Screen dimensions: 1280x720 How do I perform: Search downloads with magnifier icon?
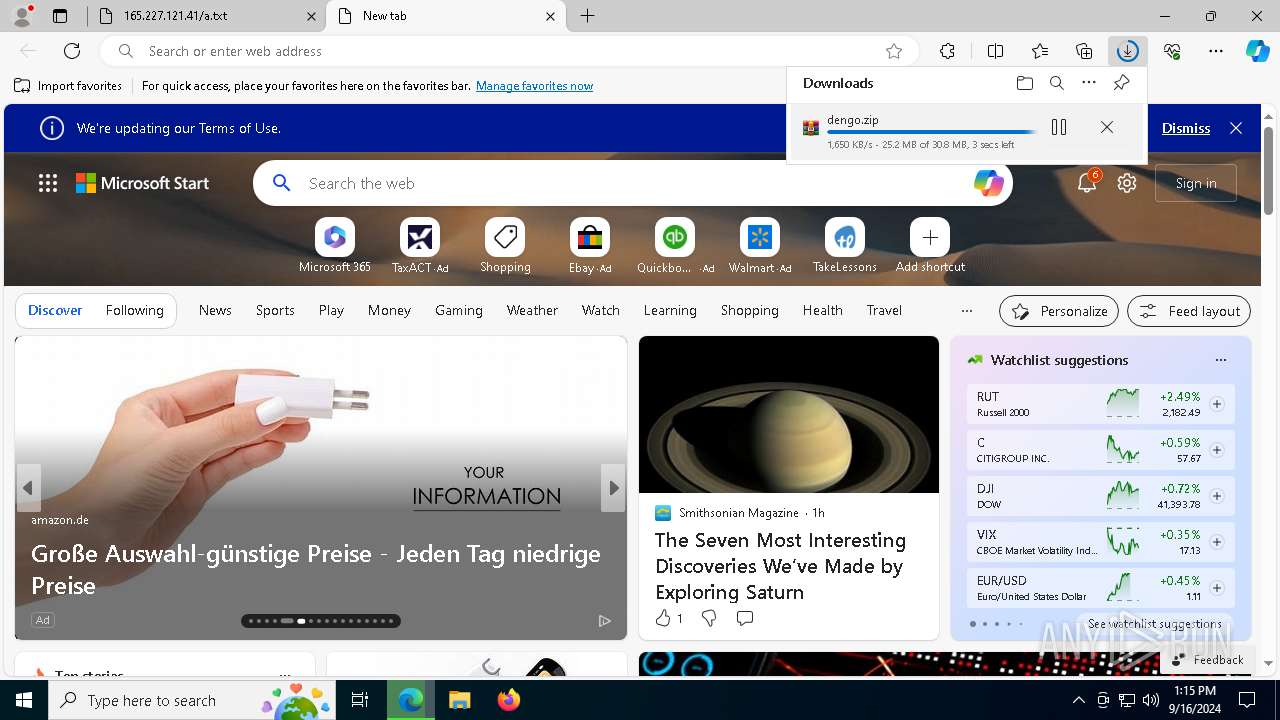tap(1057, 83)
